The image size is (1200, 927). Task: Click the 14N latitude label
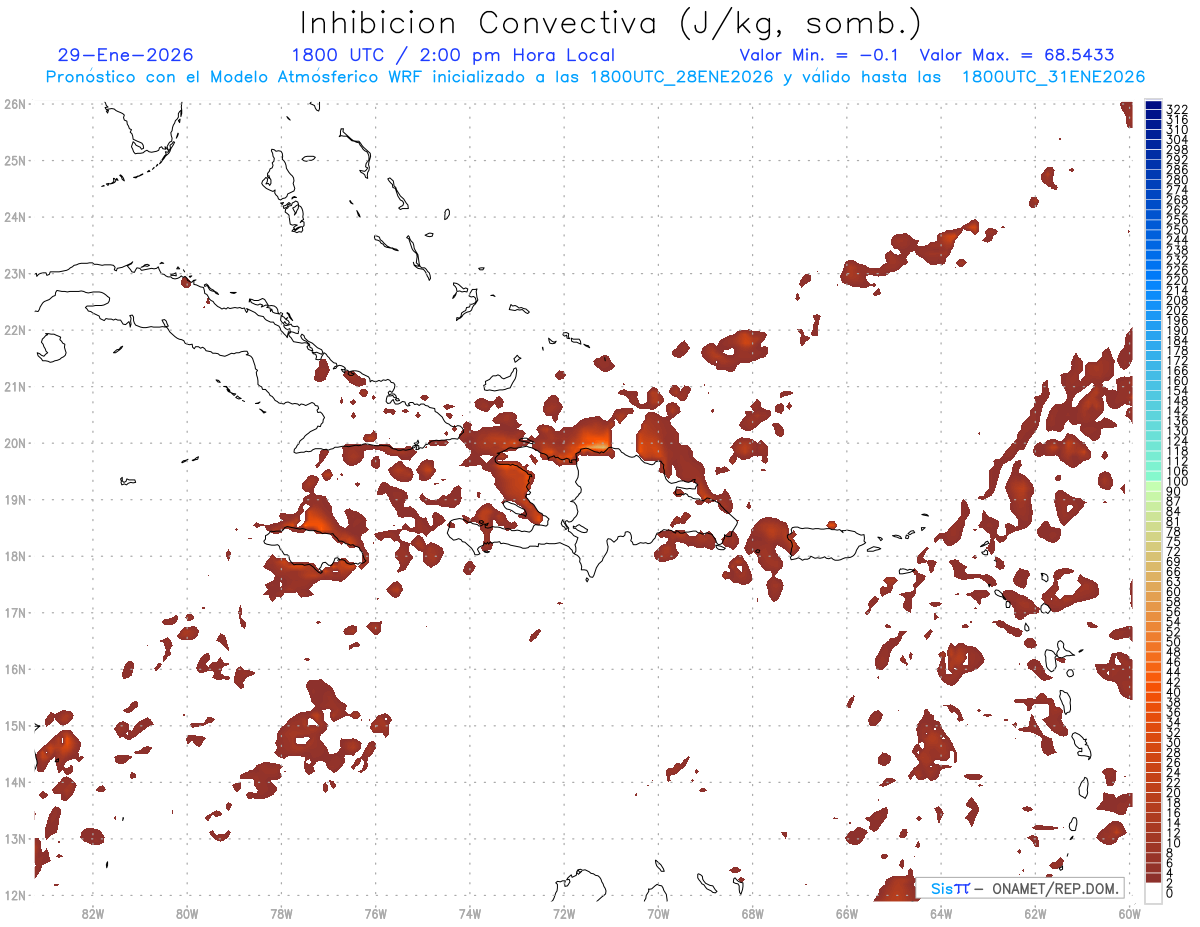pos(14,782)
